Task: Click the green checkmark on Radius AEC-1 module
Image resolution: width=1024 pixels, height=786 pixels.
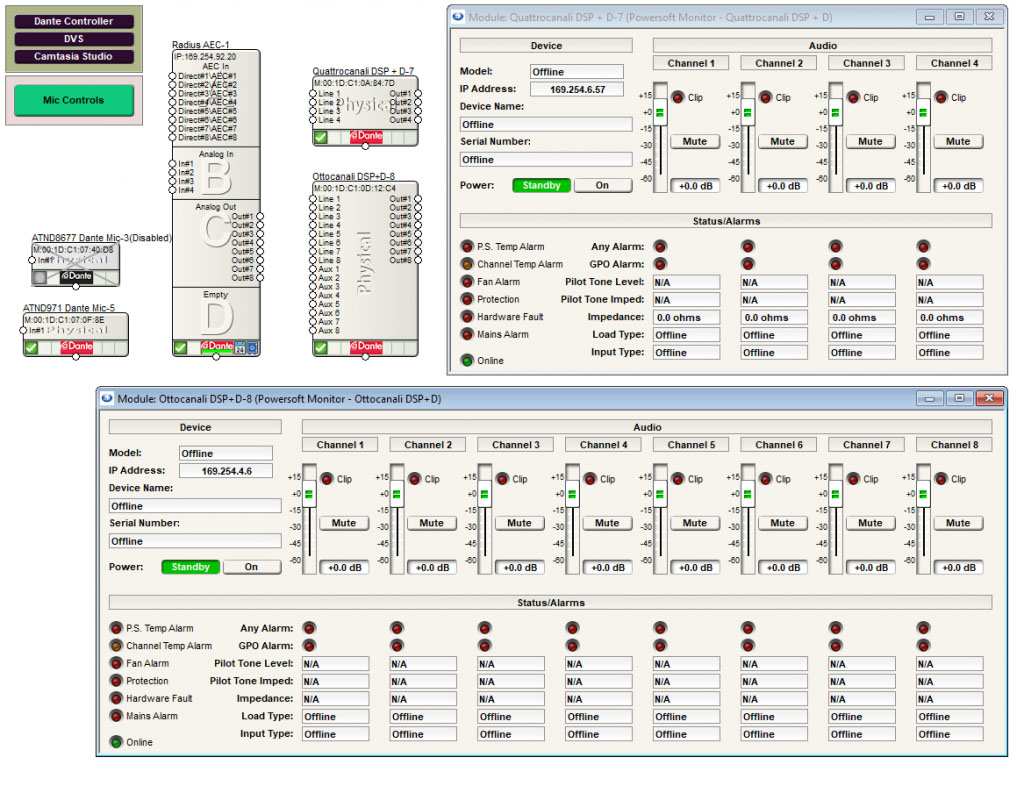Action: 181,348
